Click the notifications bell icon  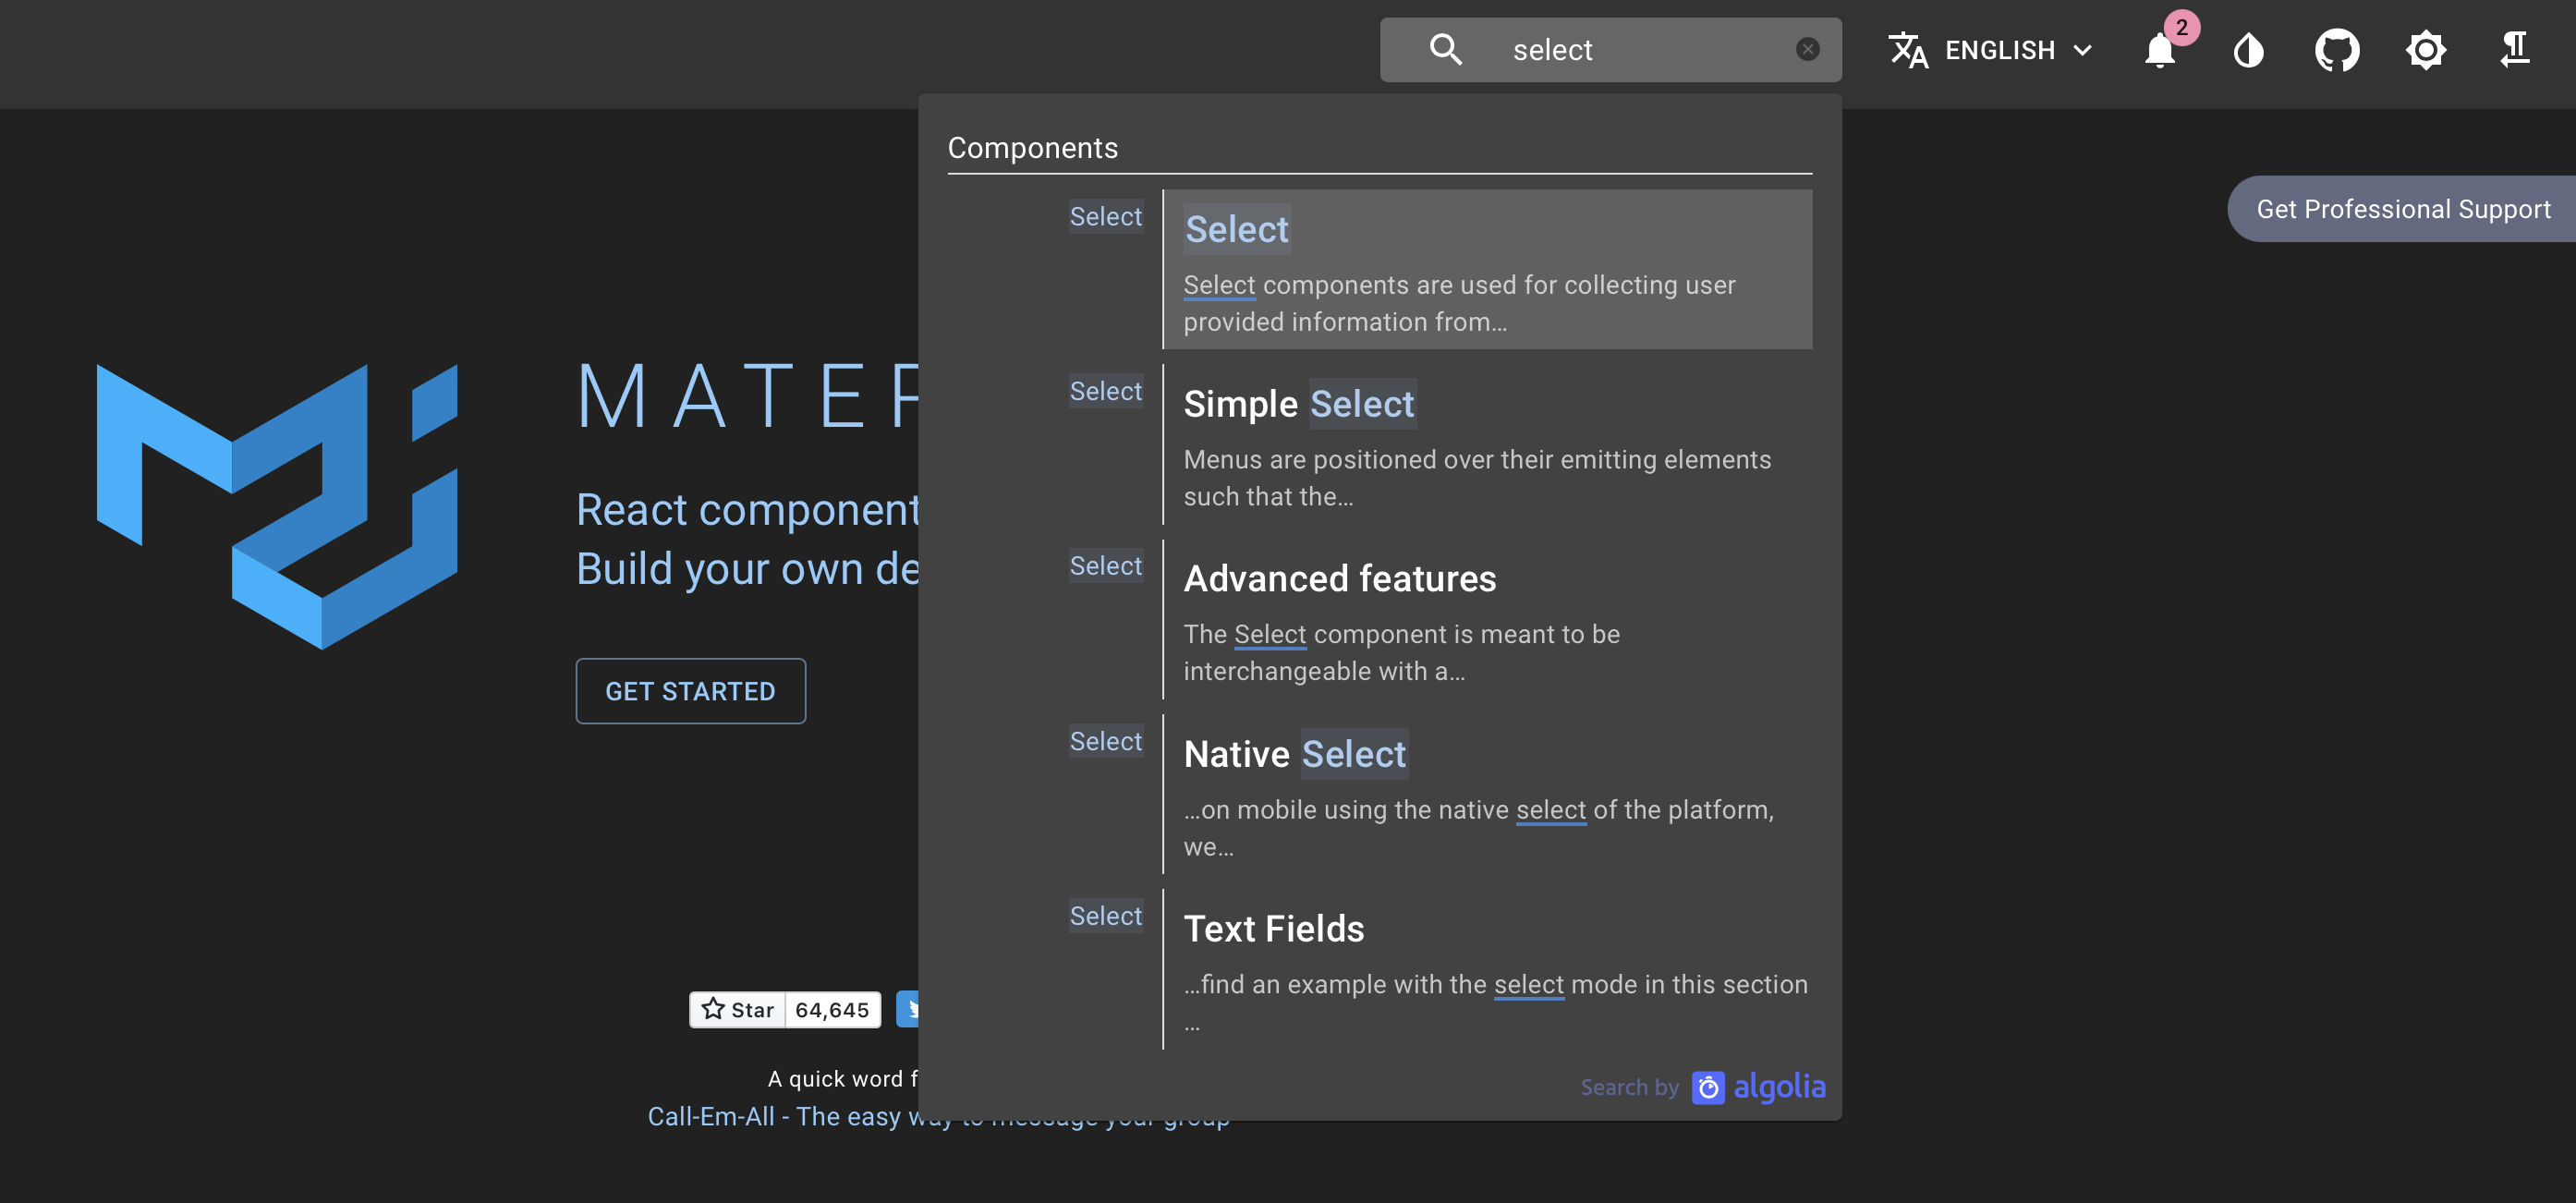tap(2160, 52)
